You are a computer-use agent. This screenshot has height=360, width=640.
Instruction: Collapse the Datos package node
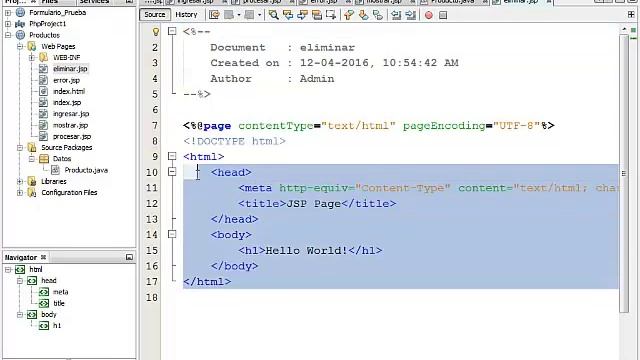click(x=31, y=159)
